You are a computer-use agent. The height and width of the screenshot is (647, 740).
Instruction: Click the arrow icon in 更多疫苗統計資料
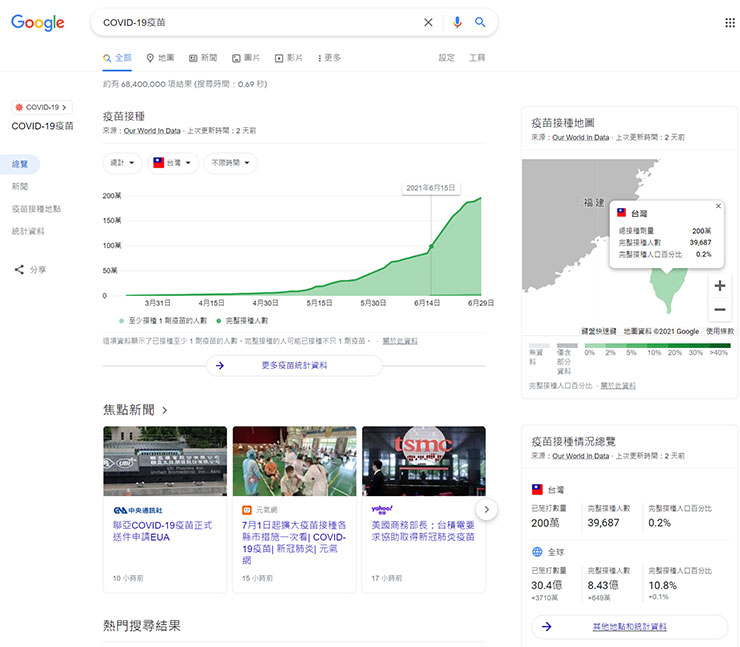[x=220, y=365]
